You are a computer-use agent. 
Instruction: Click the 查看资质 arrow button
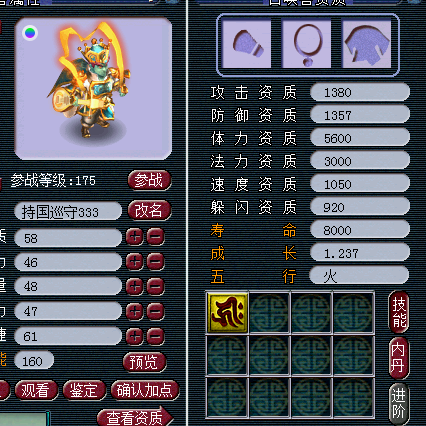(135, 417)
